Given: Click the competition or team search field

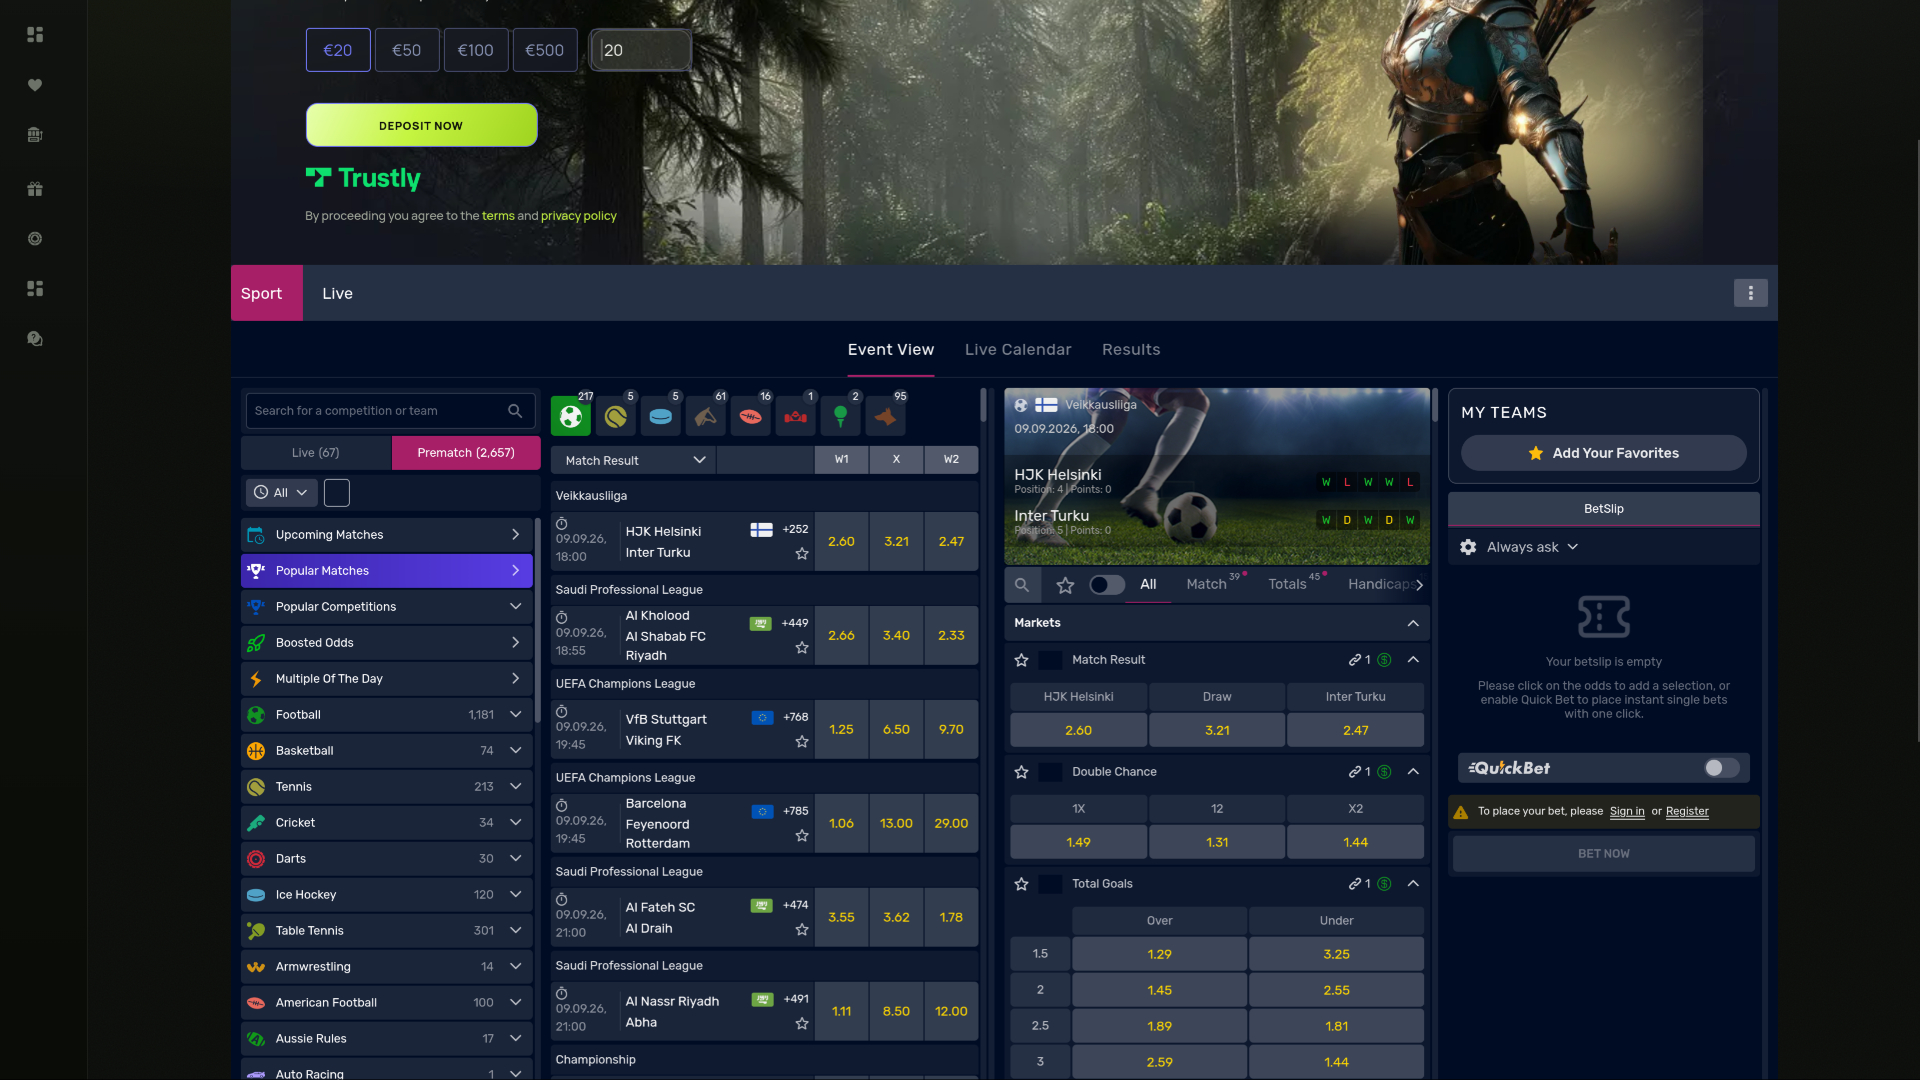Looking at the screenshot, I should (390, 411).
